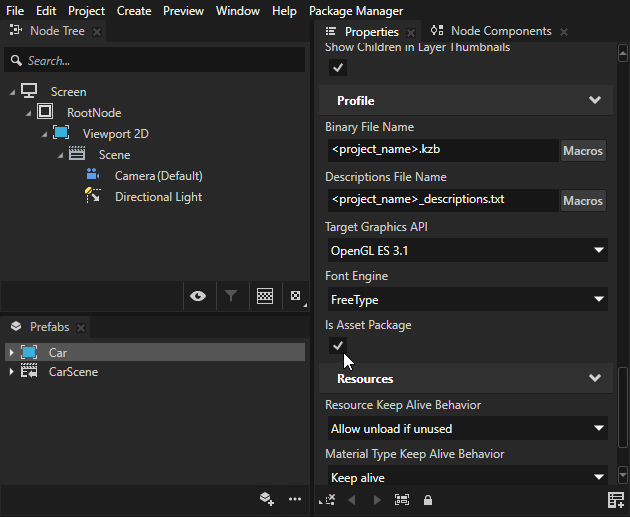This screenshot has width=630, height=517.
Task: Open the File menu
Action: 15,11
